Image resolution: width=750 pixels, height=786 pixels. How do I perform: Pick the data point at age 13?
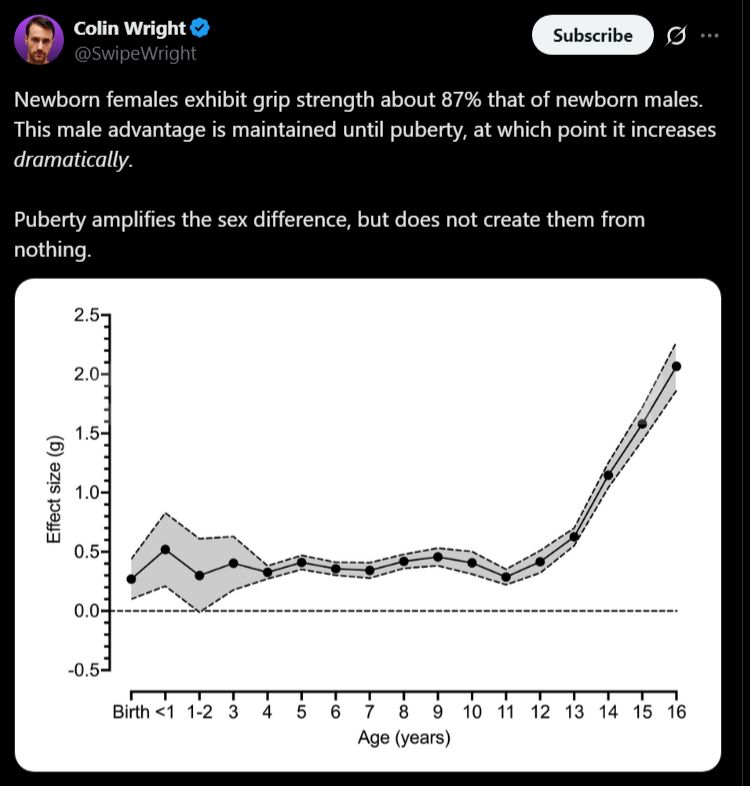[574, 537]
